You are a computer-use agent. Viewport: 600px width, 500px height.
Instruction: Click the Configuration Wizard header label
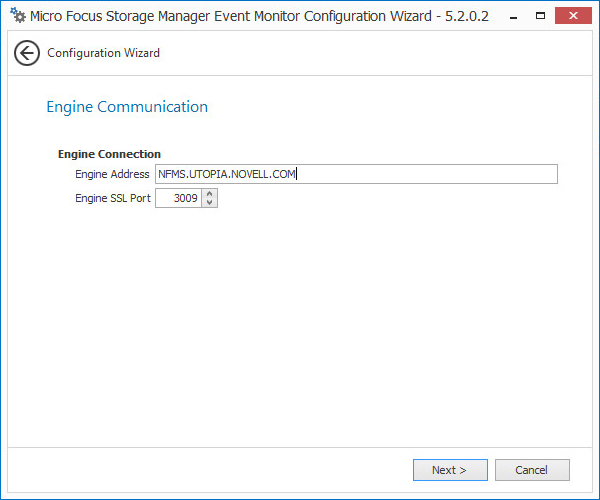coord(103,53)
